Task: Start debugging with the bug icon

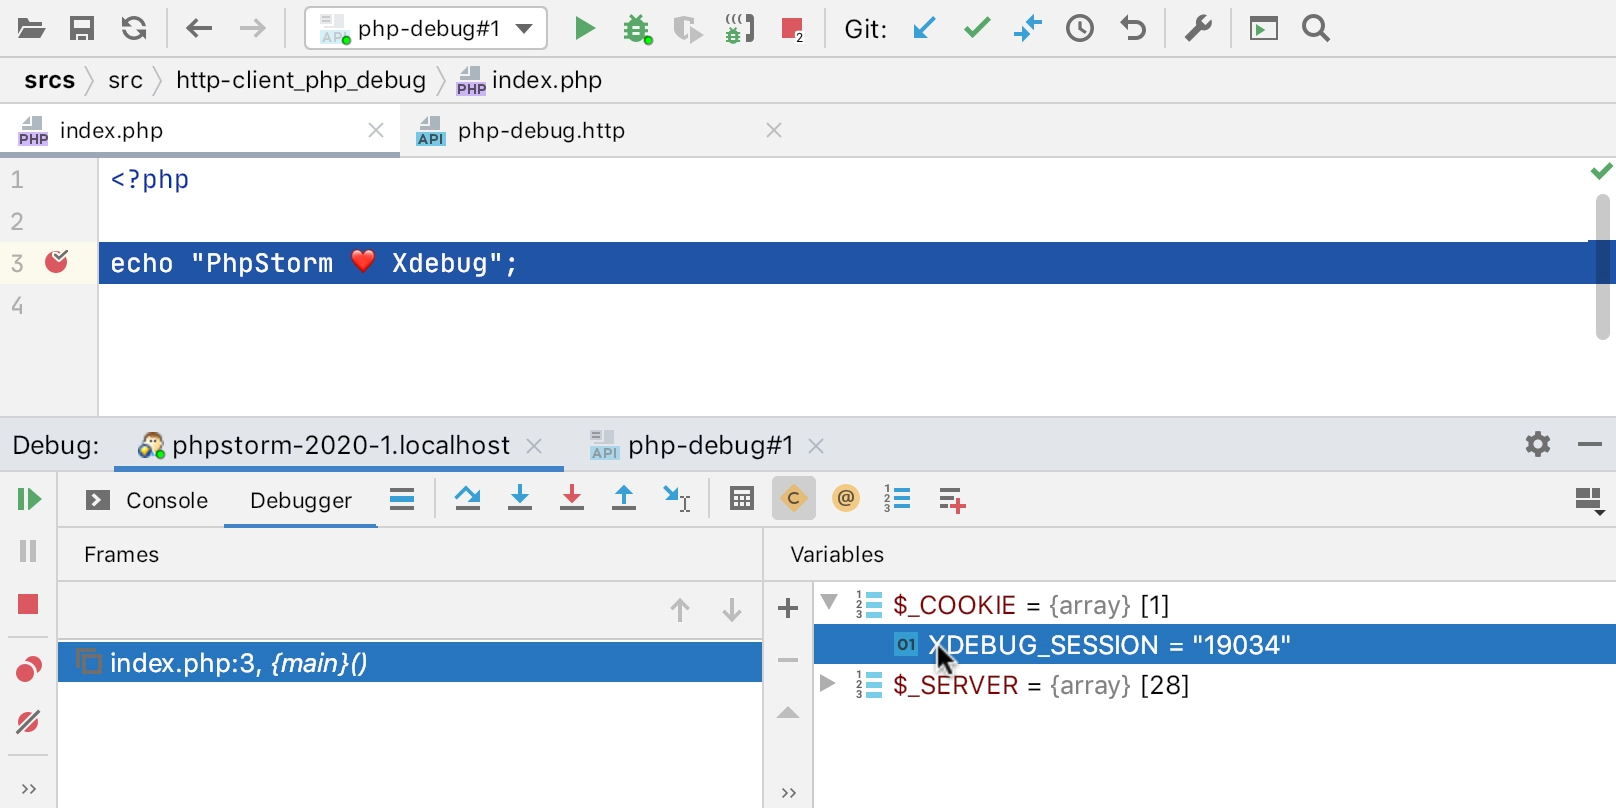Action: (637, 29)
